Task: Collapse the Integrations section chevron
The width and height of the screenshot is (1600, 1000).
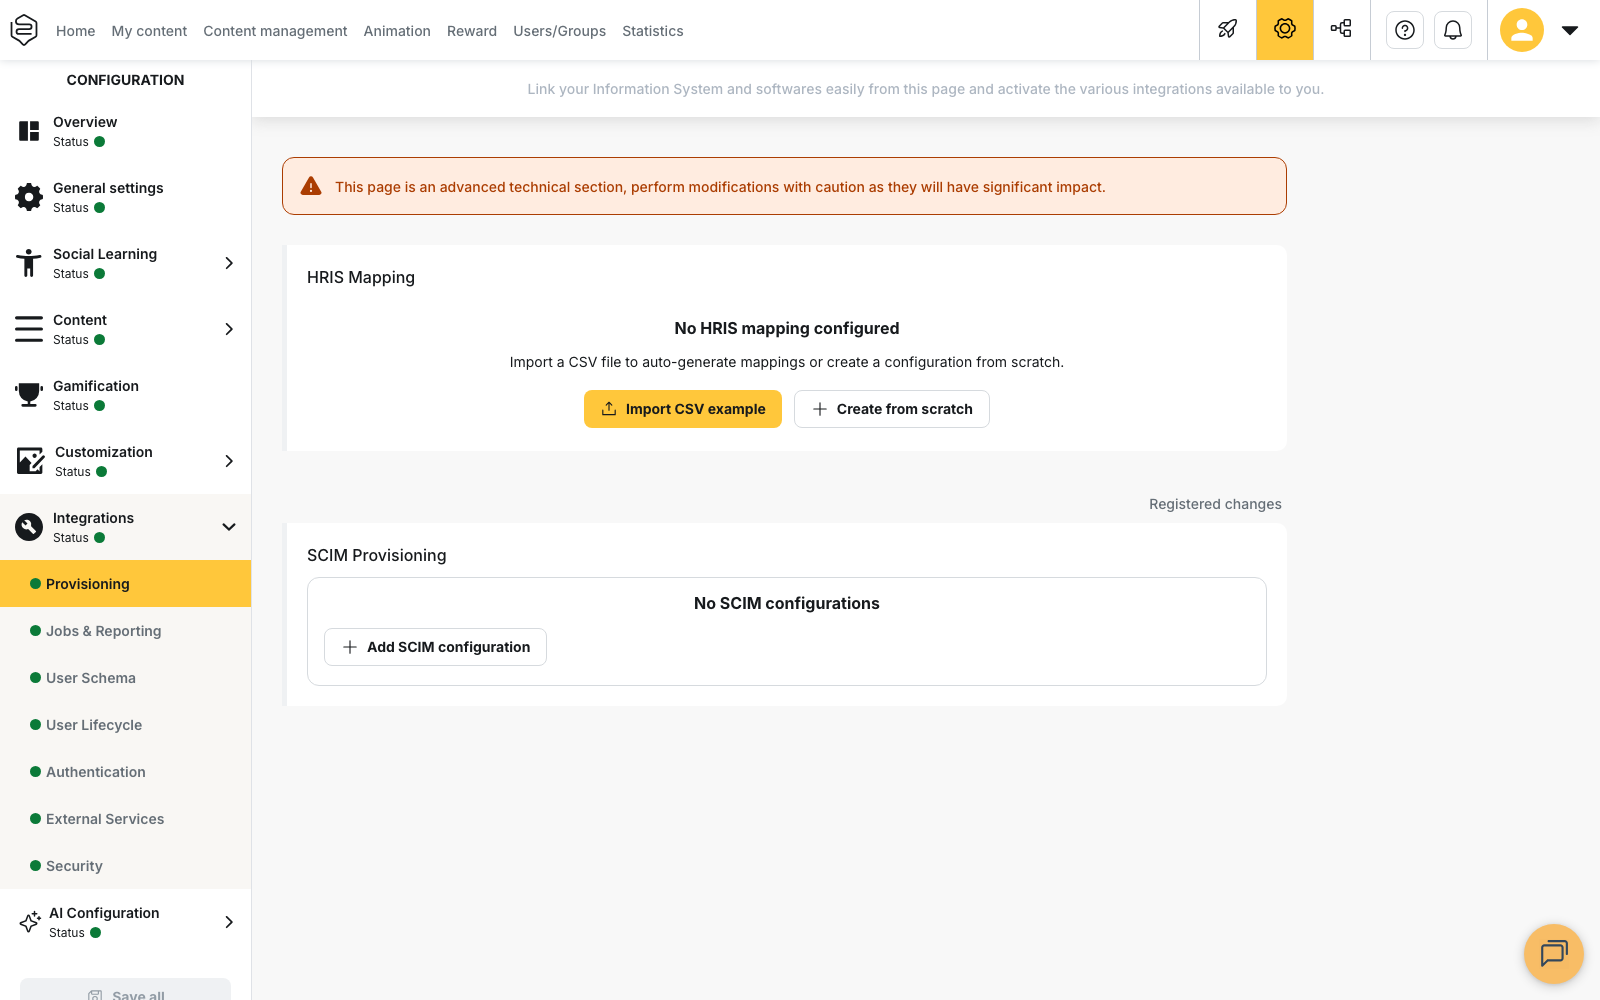Action: (x=229, y=527)
